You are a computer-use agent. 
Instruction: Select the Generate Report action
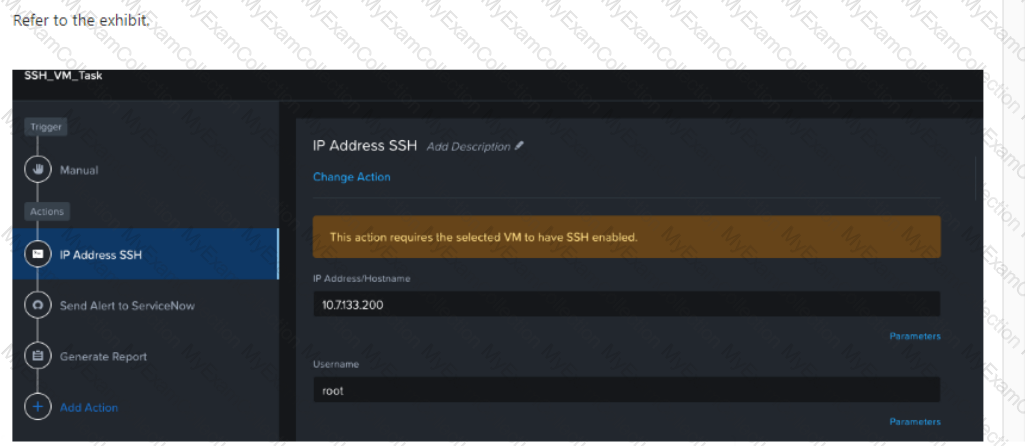point(103,356)
